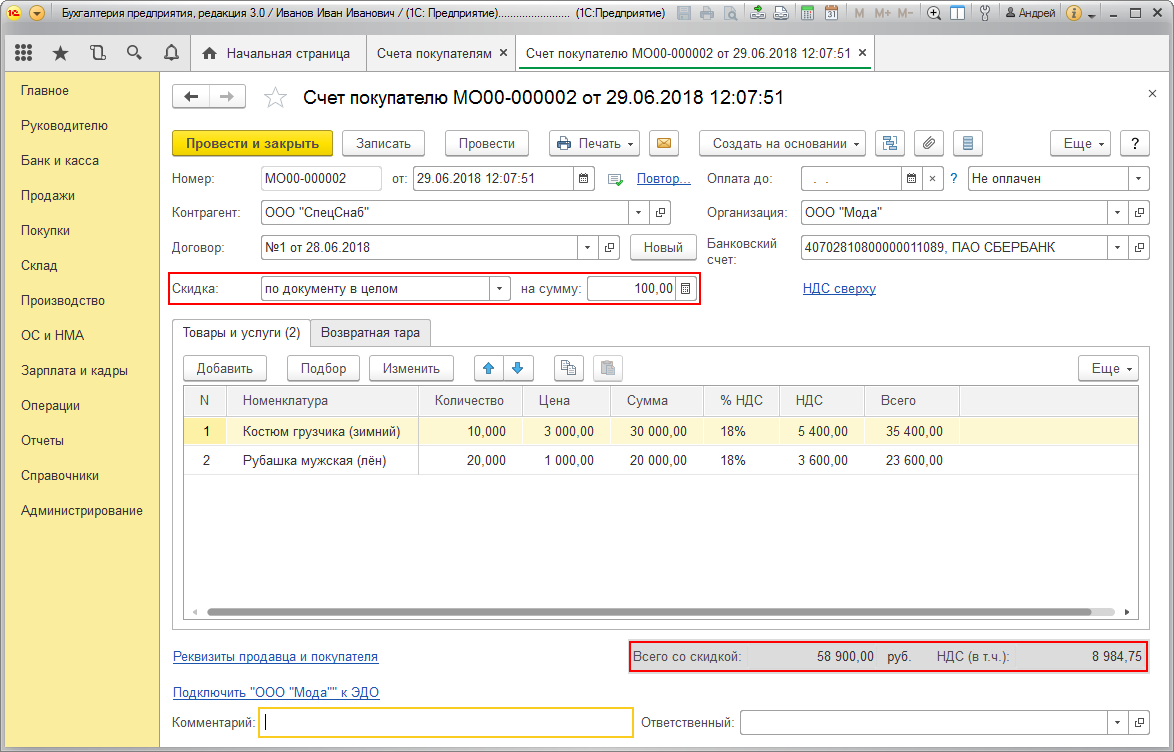Expand the Ответственный dropdown
1174x752 pixels.
click(x=1117, y=723)
